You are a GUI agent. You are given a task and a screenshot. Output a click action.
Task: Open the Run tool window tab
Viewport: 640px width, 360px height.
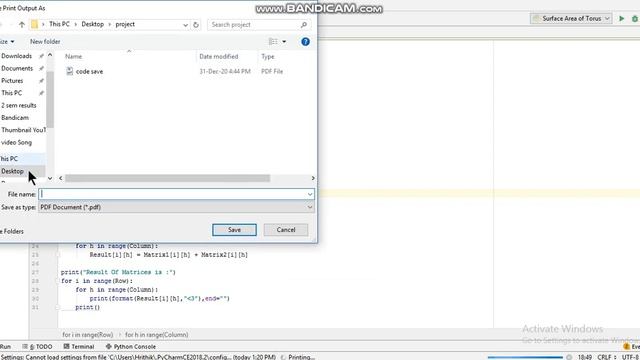[6, 347]
